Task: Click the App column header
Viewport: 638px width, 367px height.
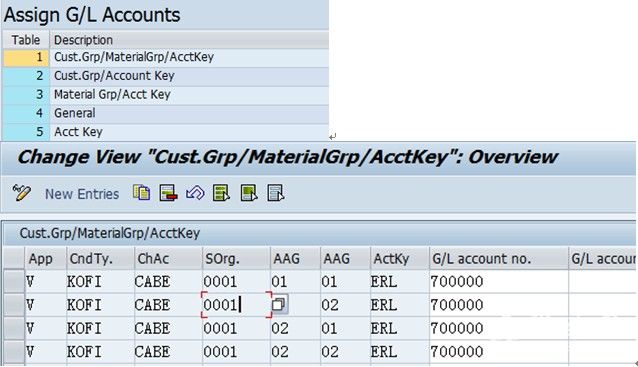Action: click(45, 258)
